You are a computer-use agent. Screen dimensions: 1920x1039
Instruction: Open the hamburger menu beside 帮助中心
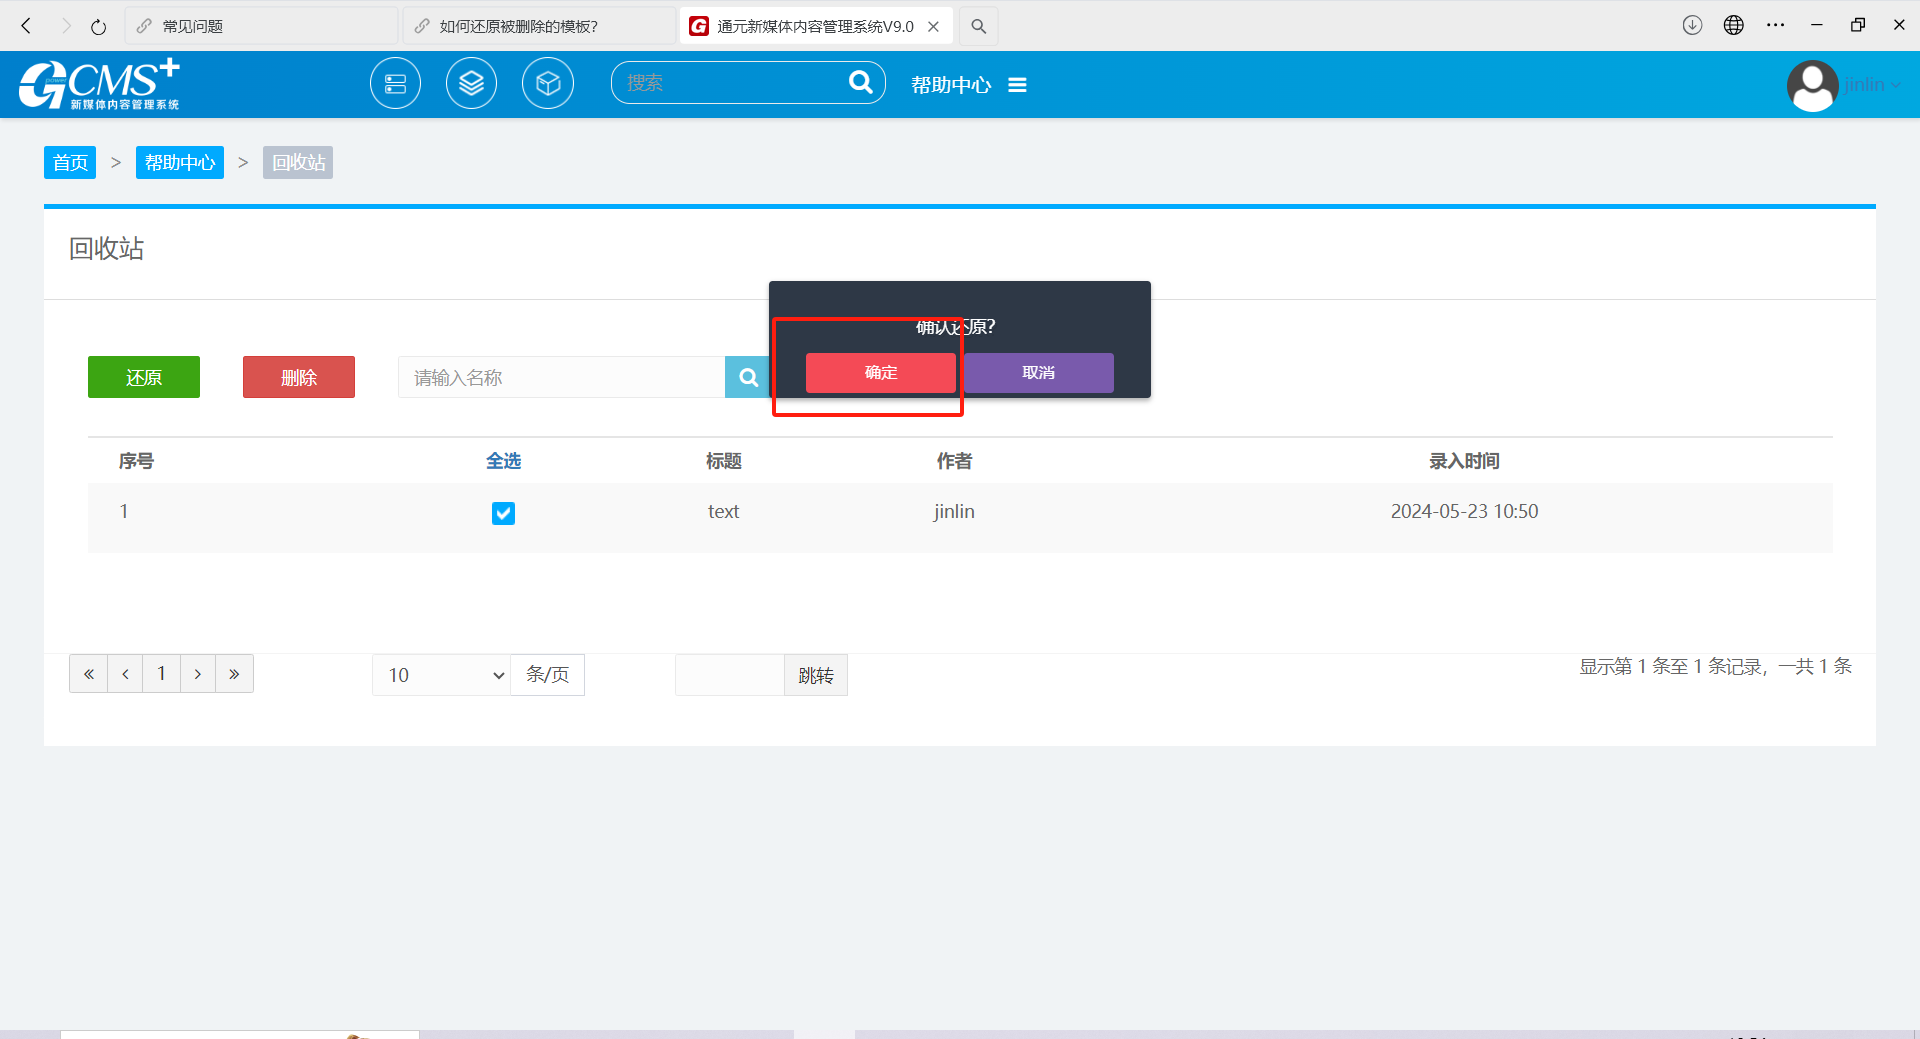1017,85
